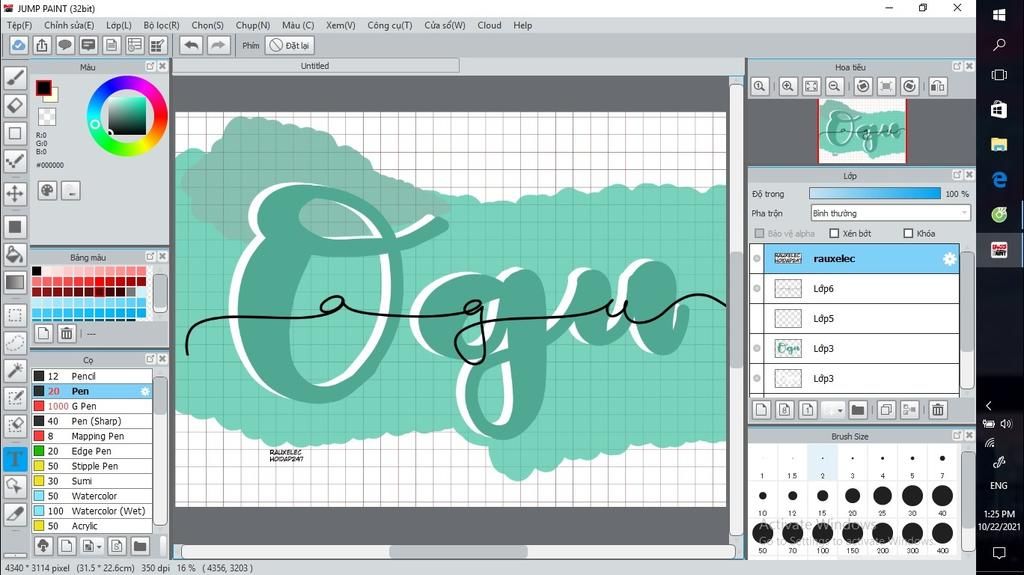Select the Watercolor (Wet) brush

point(91,511)
